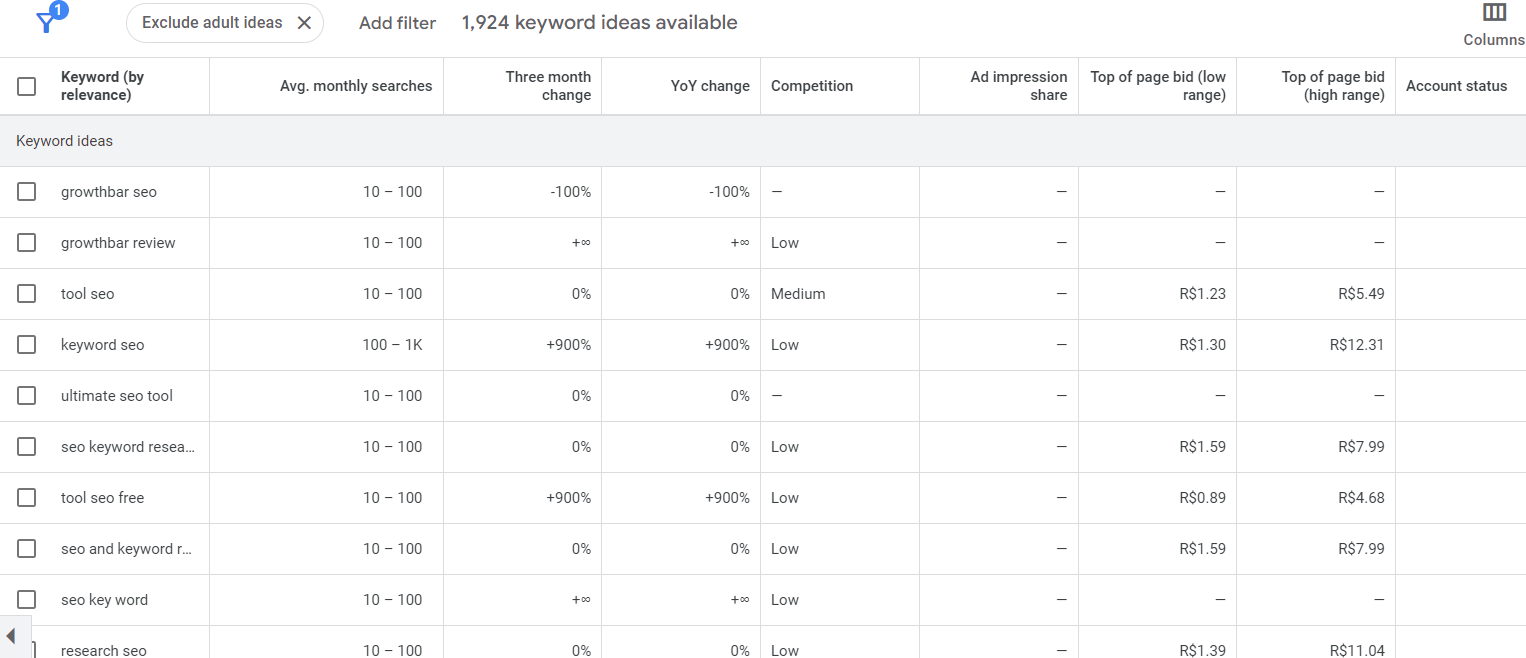Click the ultimate seo tool keyword
The image size is (1526, 658).
(117, 396)
